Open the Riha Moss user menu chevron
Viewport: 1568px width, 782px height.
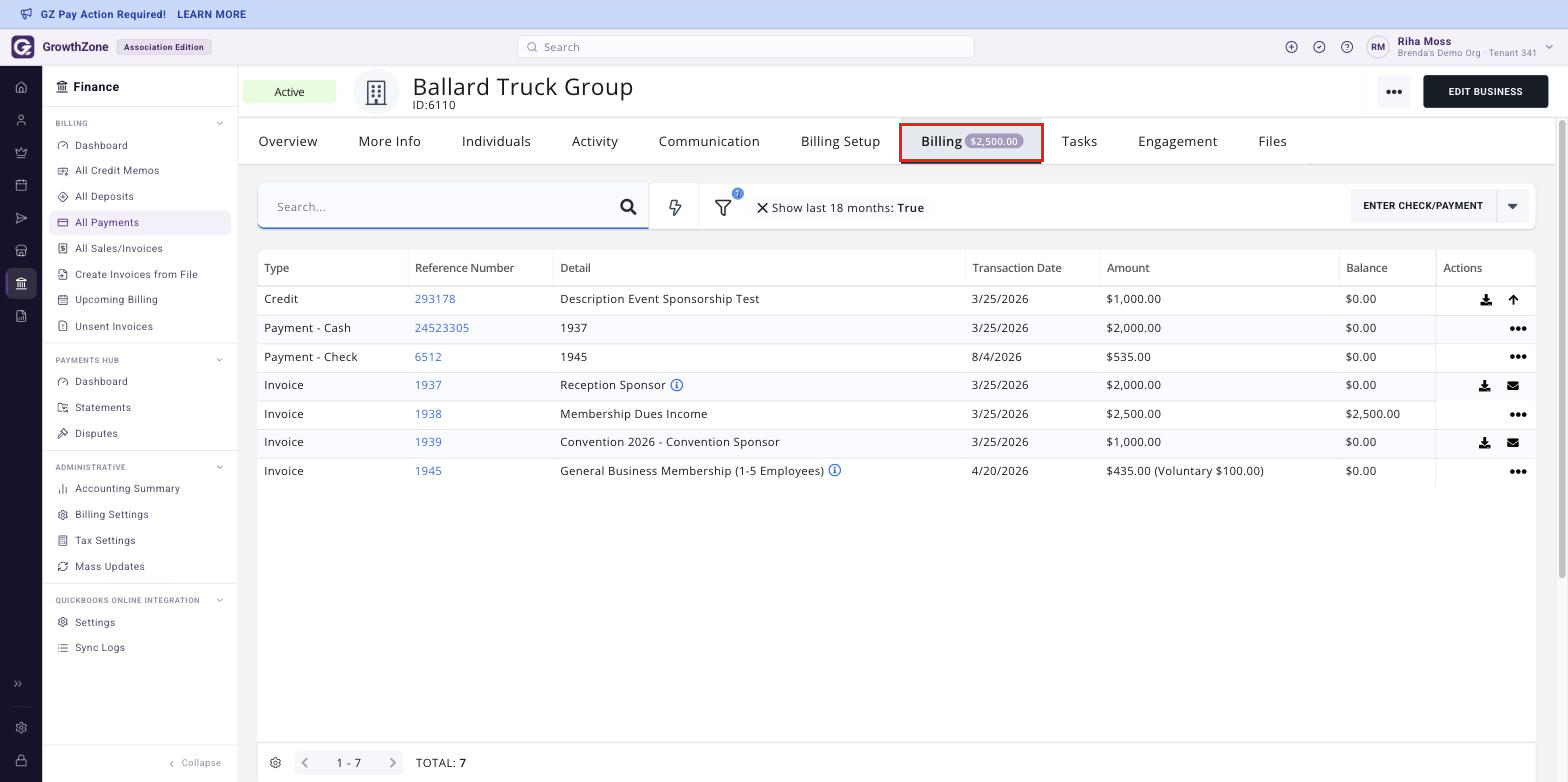click(x=1549, y=47)
